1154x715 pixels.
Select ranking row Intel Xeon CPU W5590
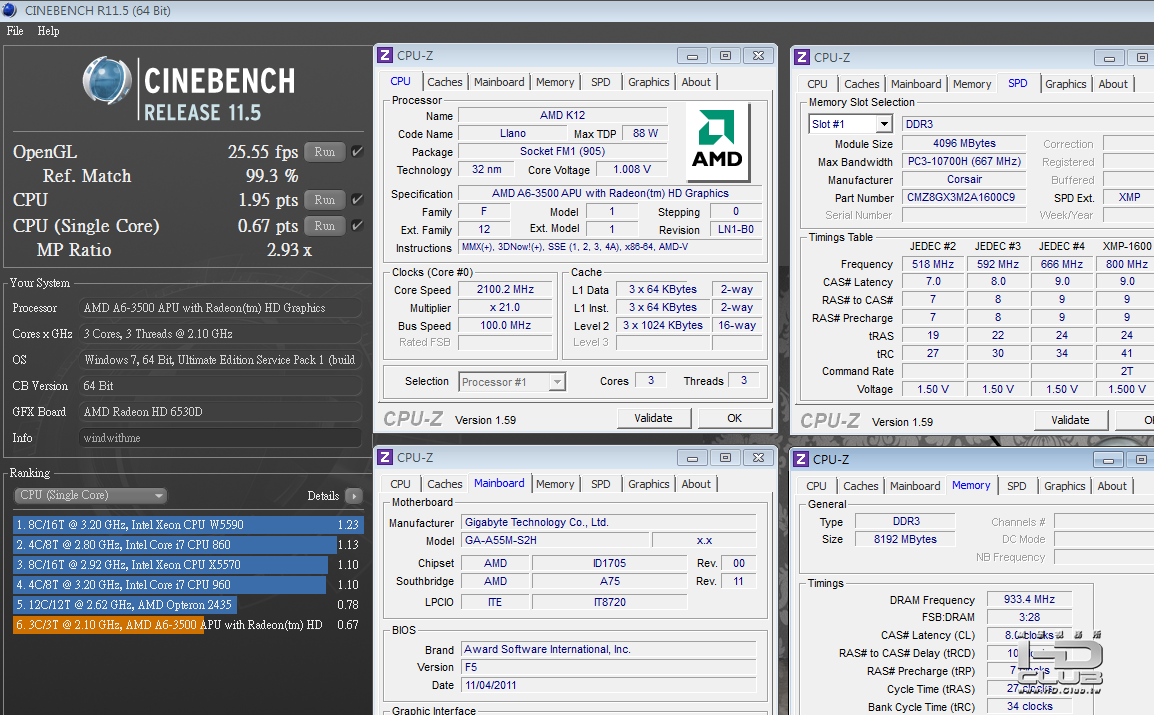(x=188, y=524)
